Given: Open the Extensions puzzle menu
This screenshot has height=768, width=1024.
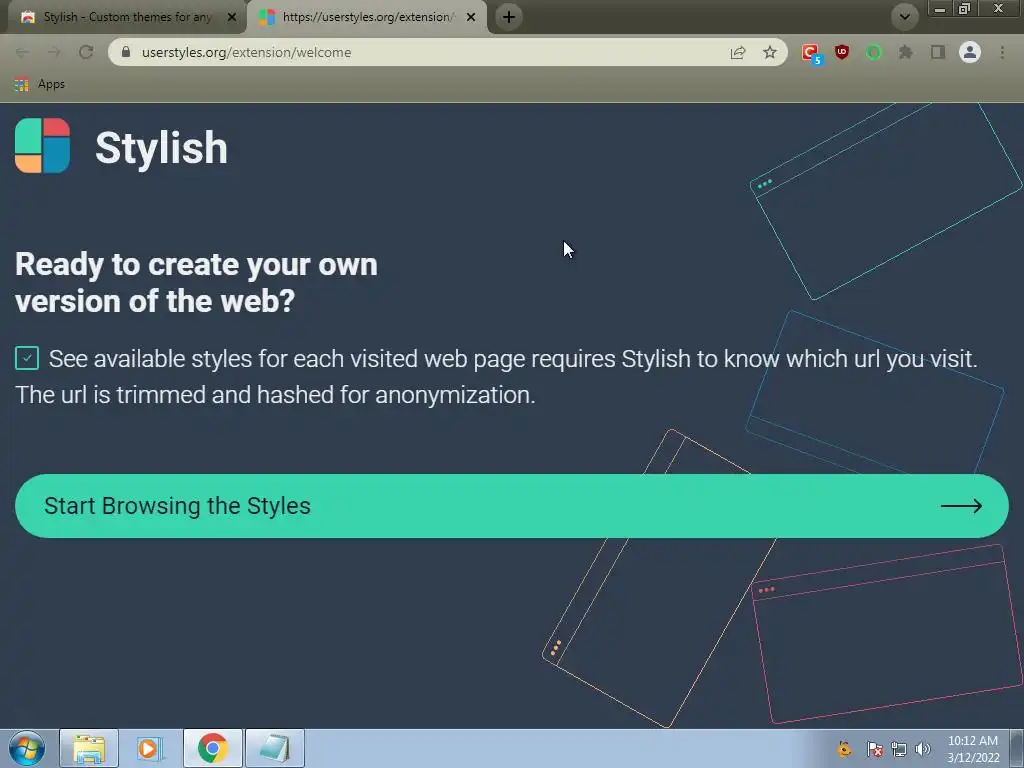Looking at the screenshot, I should (x=905, y=52).
